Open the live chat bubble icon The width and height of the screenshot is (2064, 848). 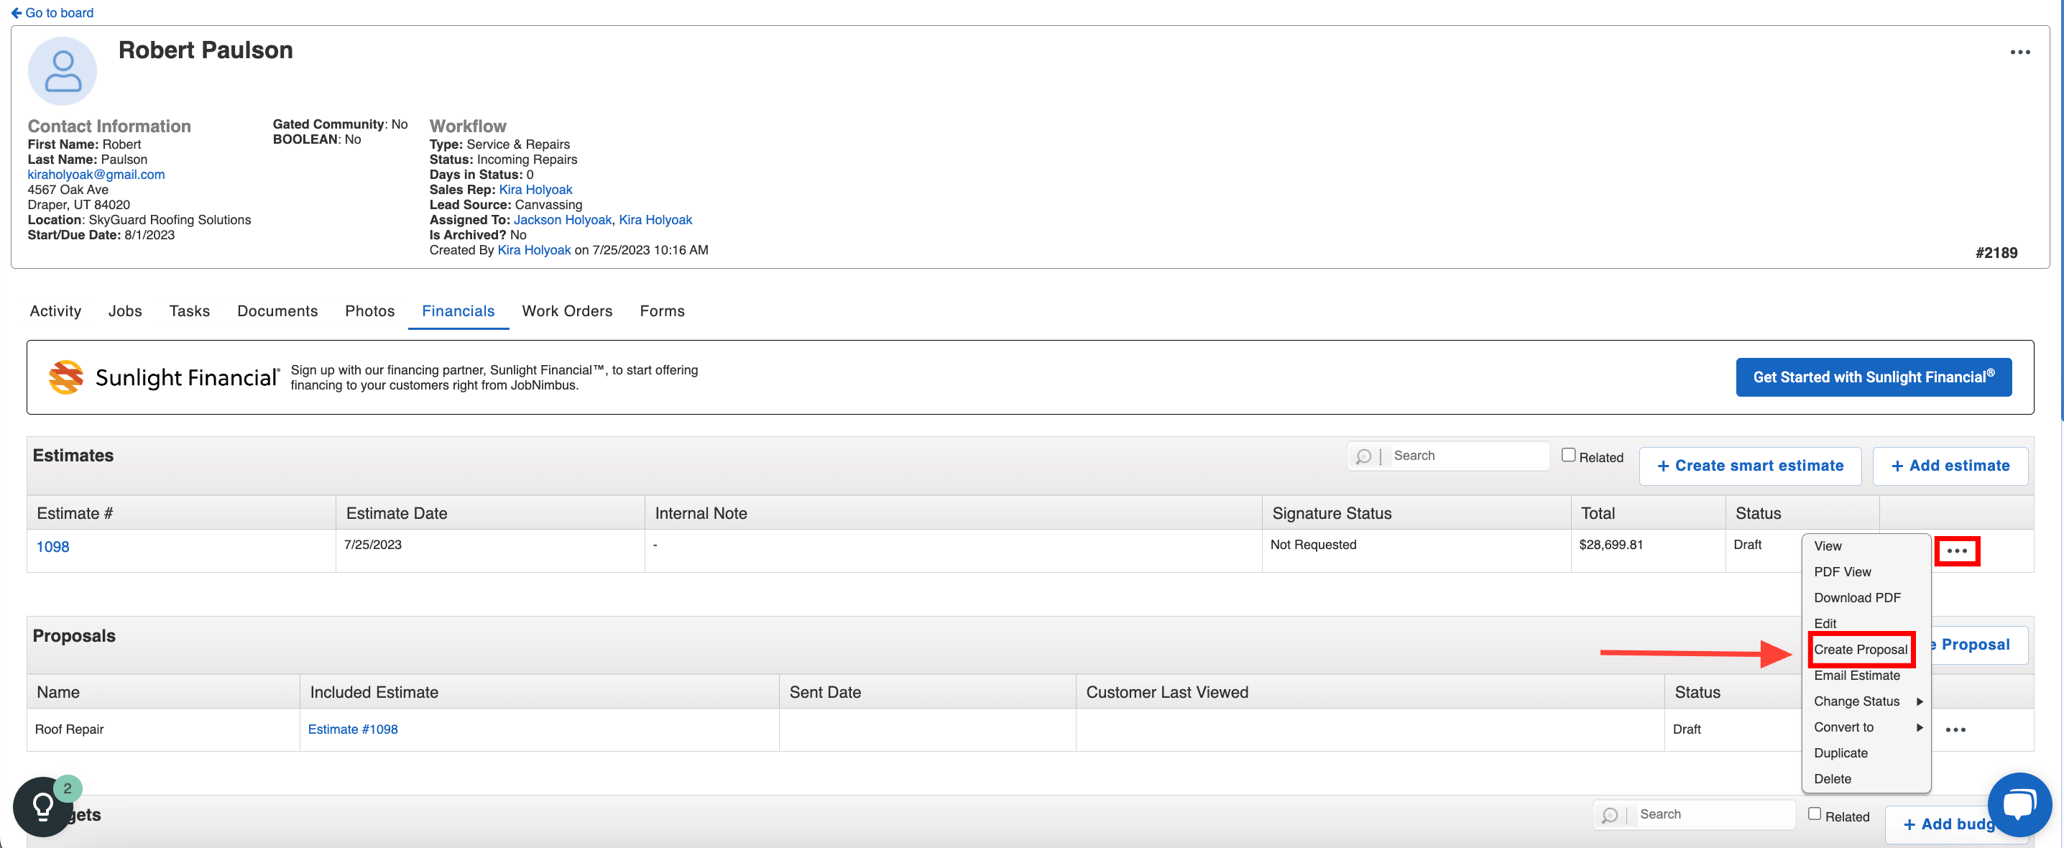[2019, 804]
